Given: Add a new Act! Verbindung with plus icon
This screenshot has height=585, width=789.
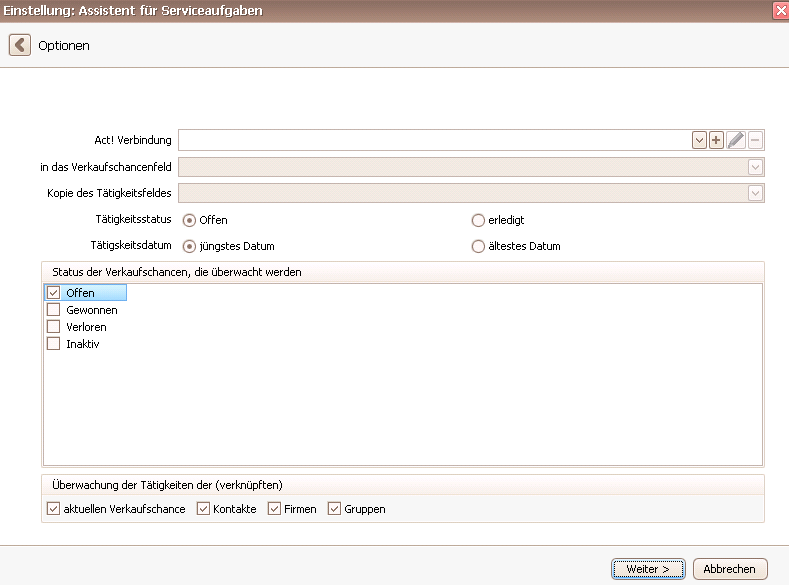Looking at the screenshot, I should pyautogui.click(x=716, y=140).
